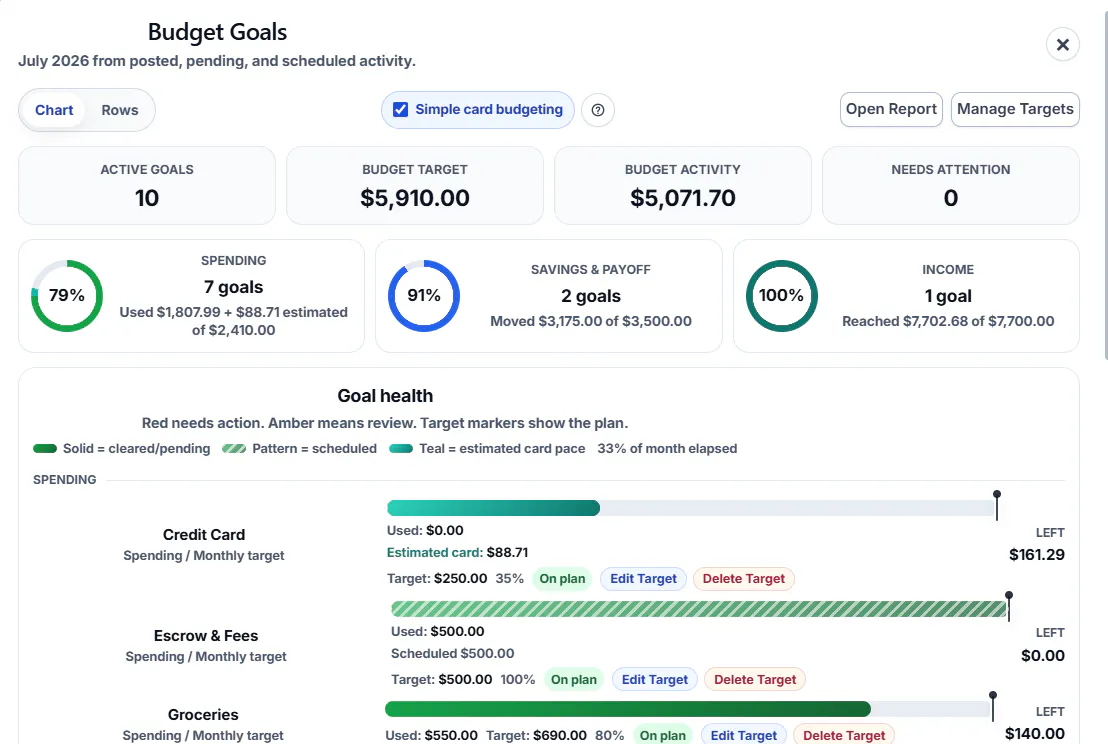Select the Chart view tab
Screen dimensions: 1108x744
click(54, 110)
